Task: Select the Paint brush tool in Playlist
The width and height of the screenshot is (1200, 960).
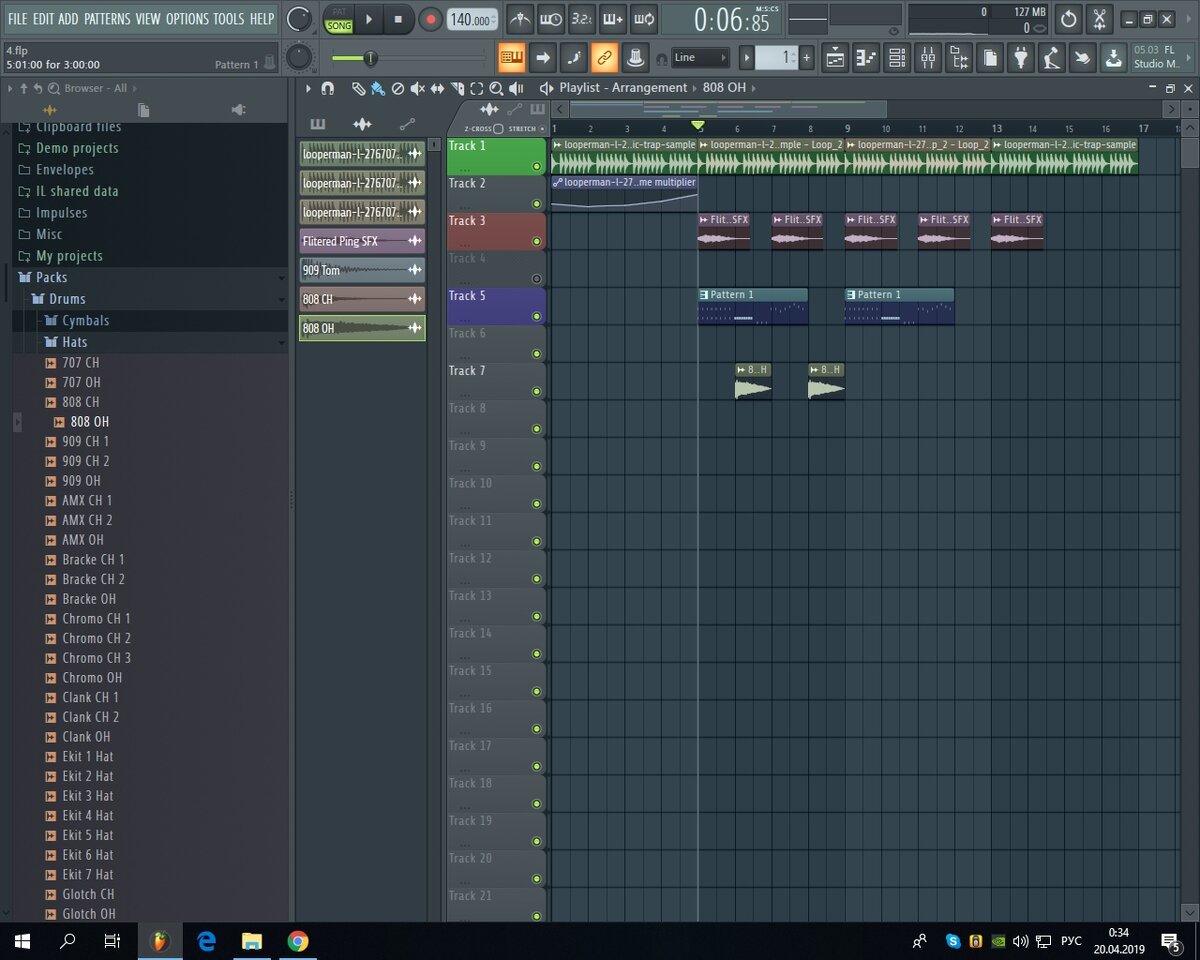Action: coord(377,88)
